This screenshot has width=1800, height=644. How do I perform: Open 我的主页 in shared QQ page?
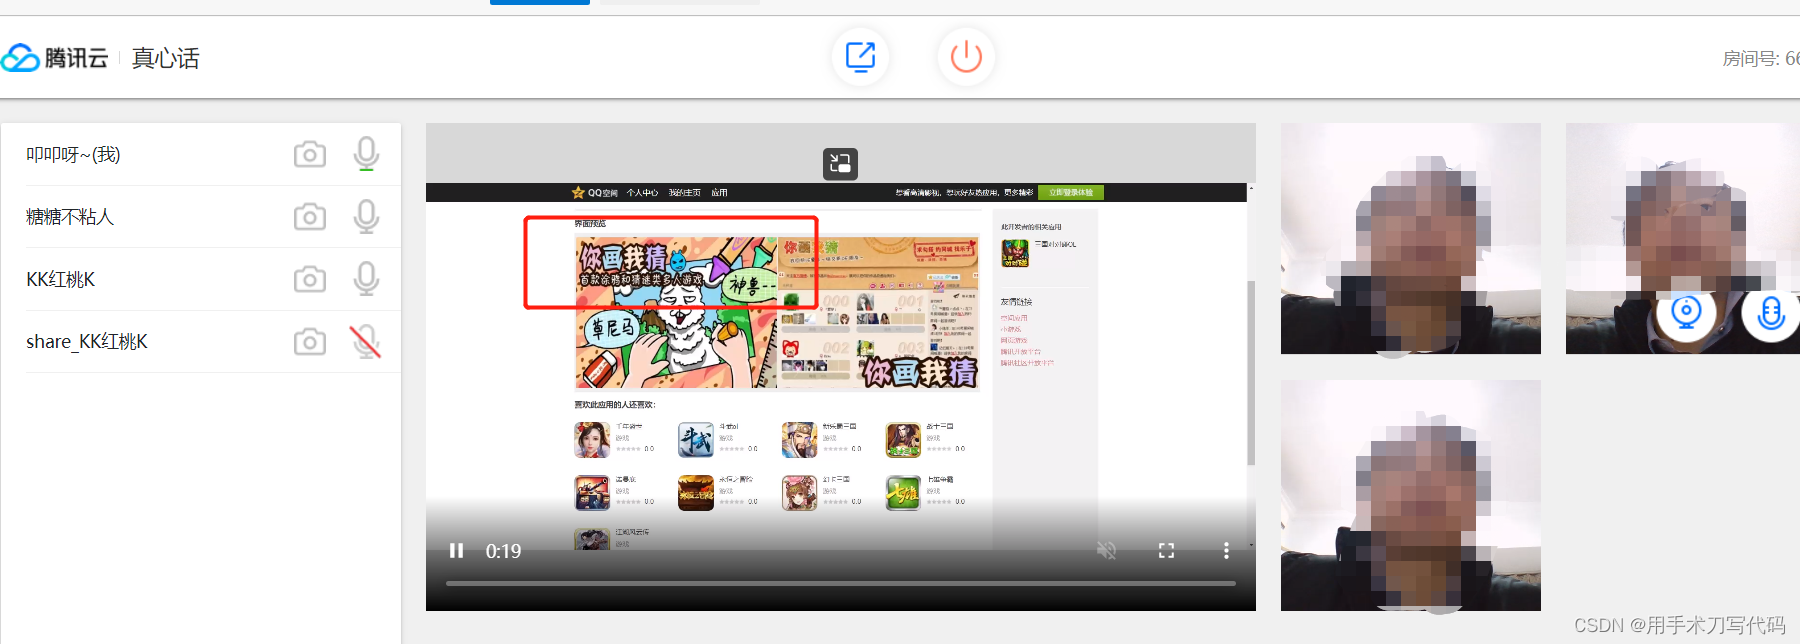tap(685, 192)
